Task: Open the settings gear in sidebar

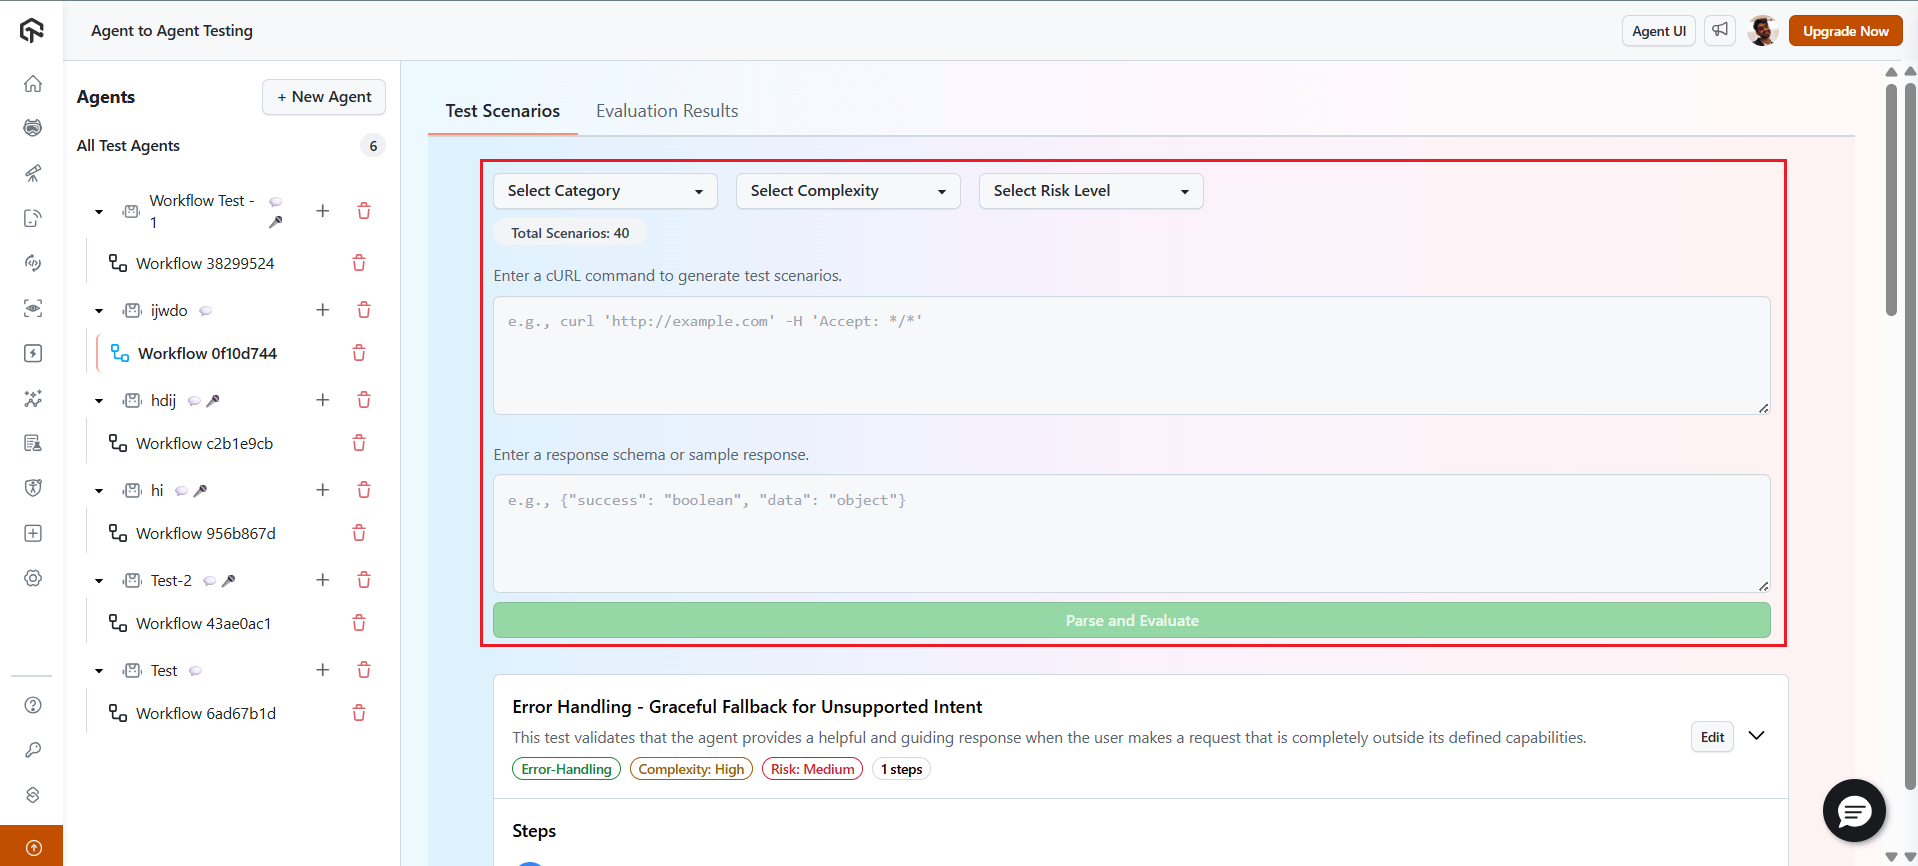Action: (33, 578)
